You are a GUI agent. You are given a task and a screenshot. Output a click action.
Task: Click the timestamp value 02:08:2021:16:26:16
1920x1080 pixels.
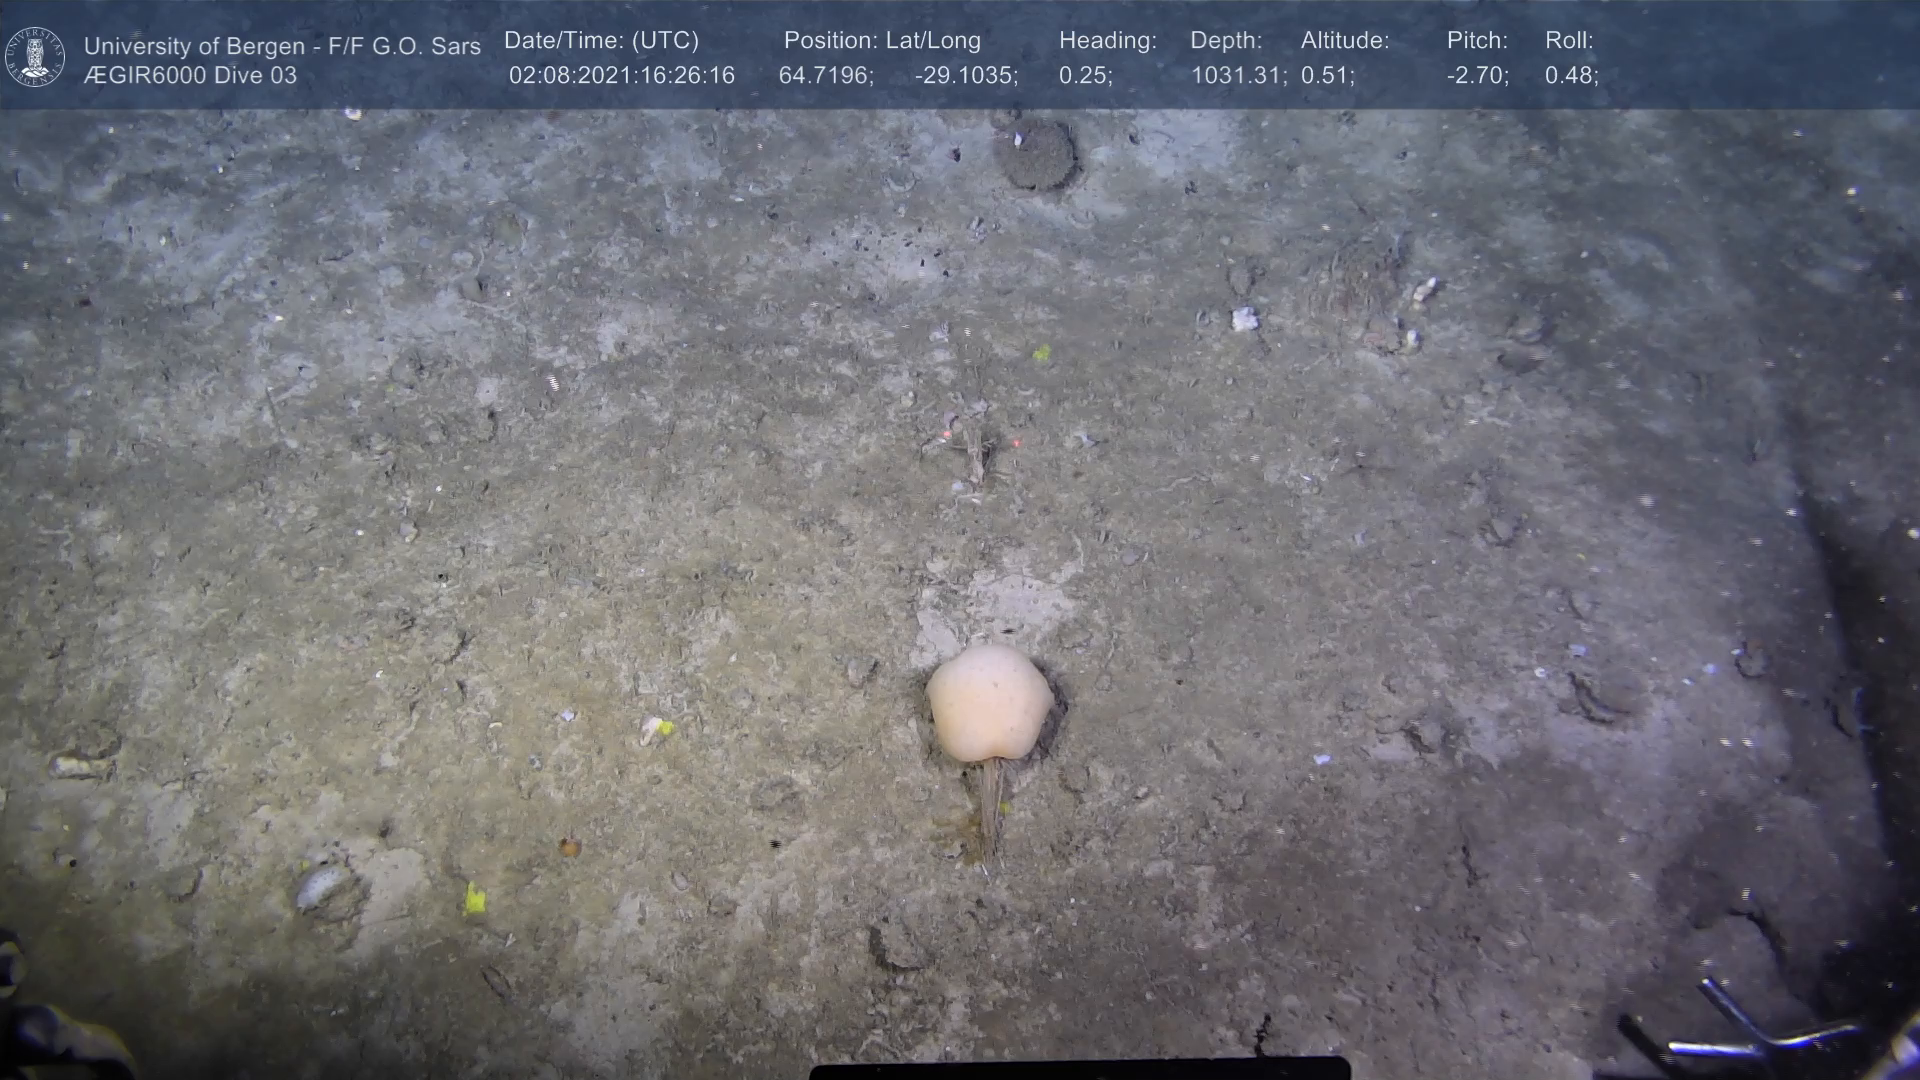(x=621, y=76)
